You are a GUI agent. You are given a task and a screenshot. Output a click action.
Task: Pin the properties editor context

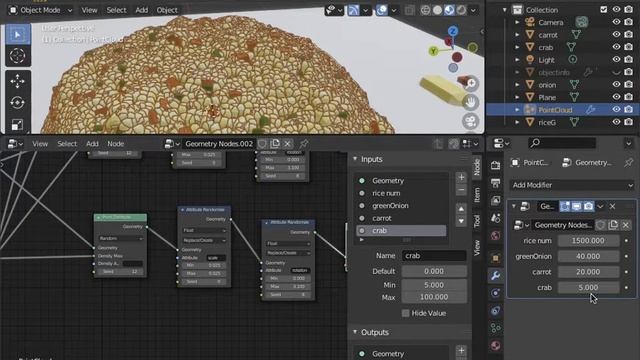click(628, 162)
